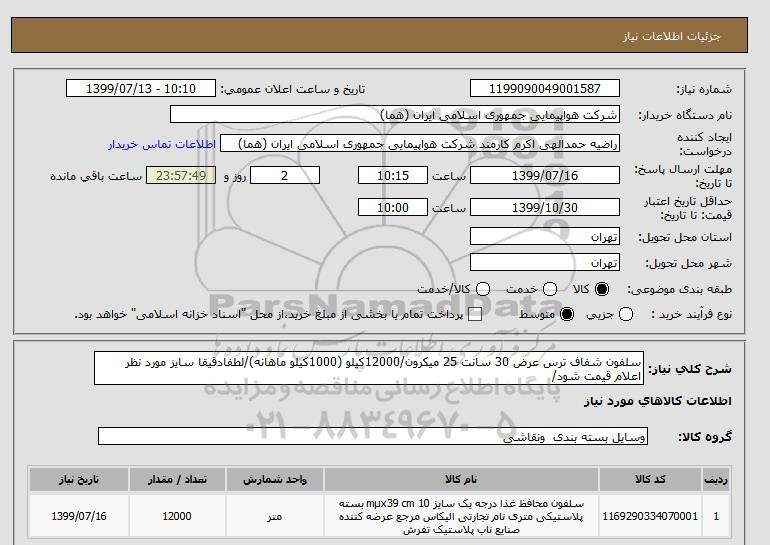Click the تاریخ نیاز column header
The height and width of the screenshot is (545, 770).
79,480
